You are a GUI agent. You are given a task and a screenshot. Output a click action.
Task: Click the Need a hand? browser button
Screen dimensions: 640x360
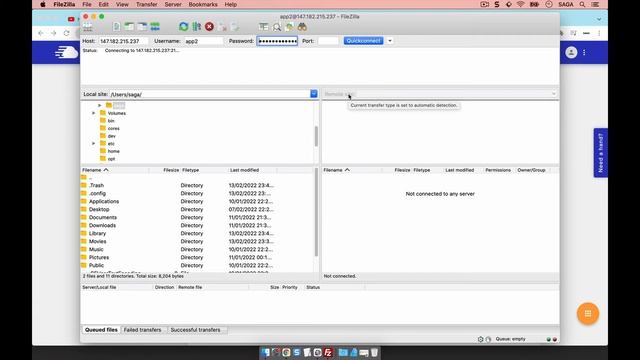600,153
